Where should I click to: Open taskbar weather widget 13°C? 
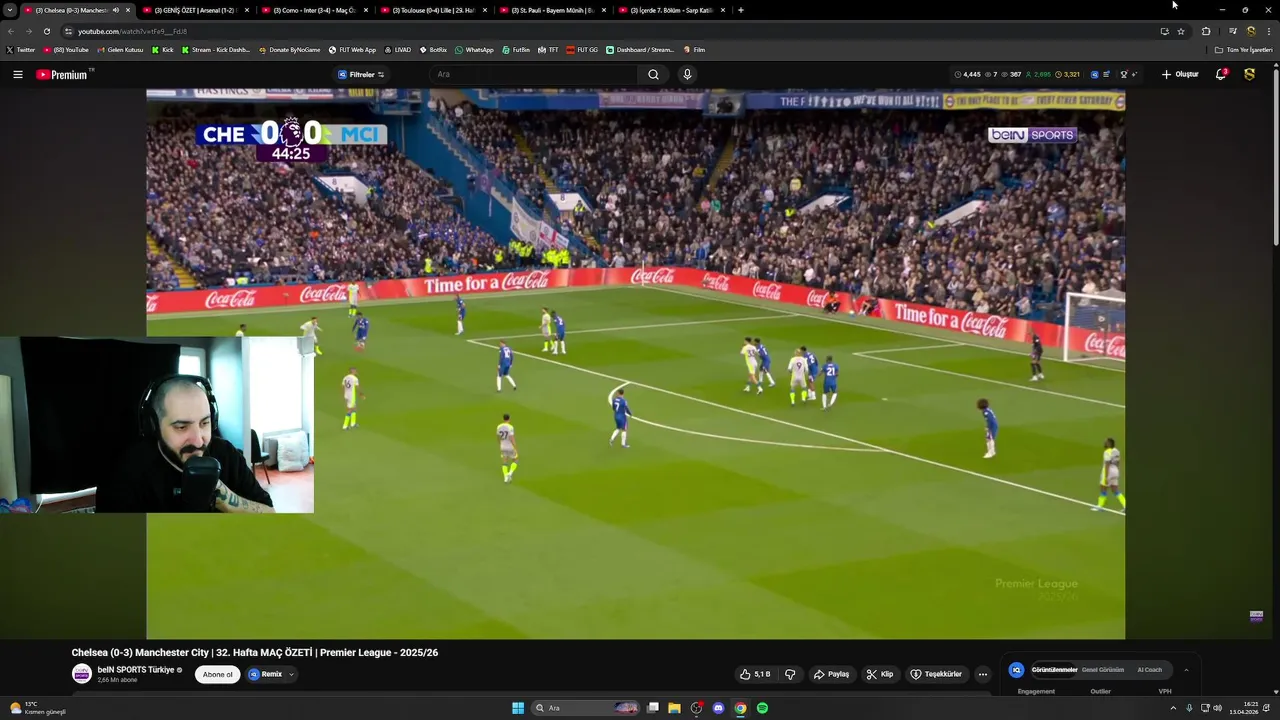pyautogui.click(x=38, y=708)
